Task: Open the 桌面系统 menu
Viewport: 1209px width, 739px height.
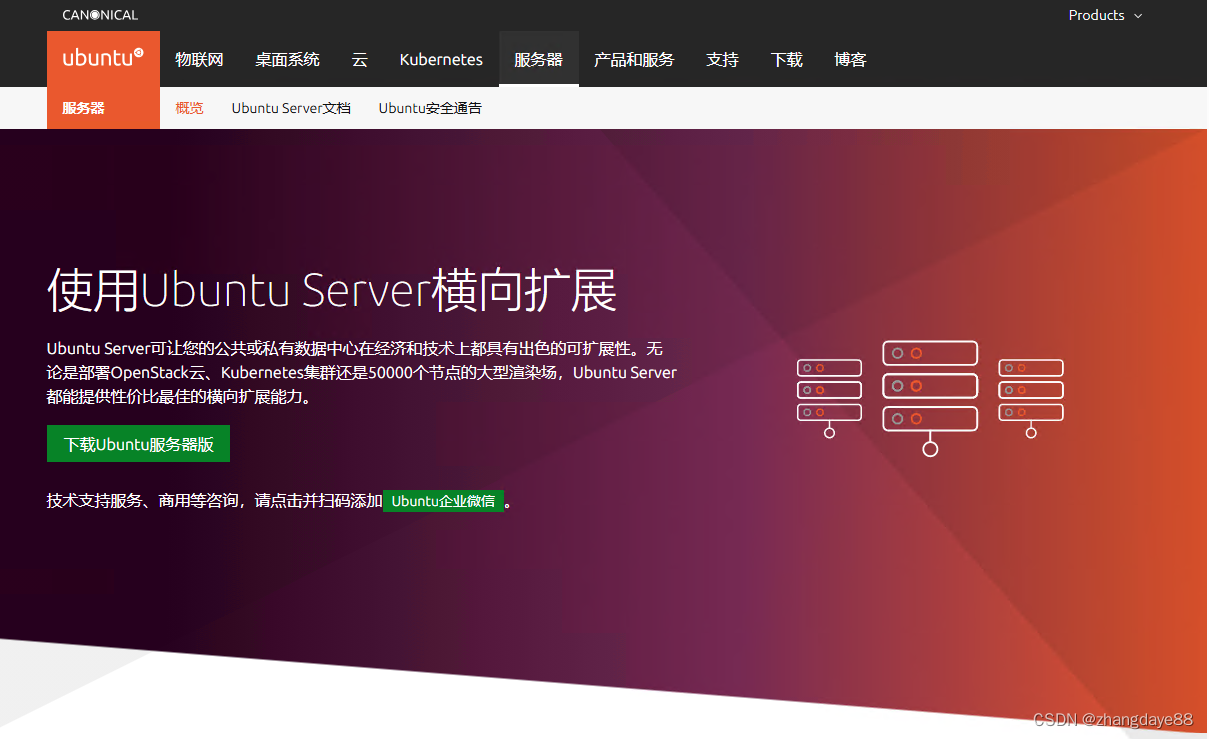Action: (x=287, y=60)
